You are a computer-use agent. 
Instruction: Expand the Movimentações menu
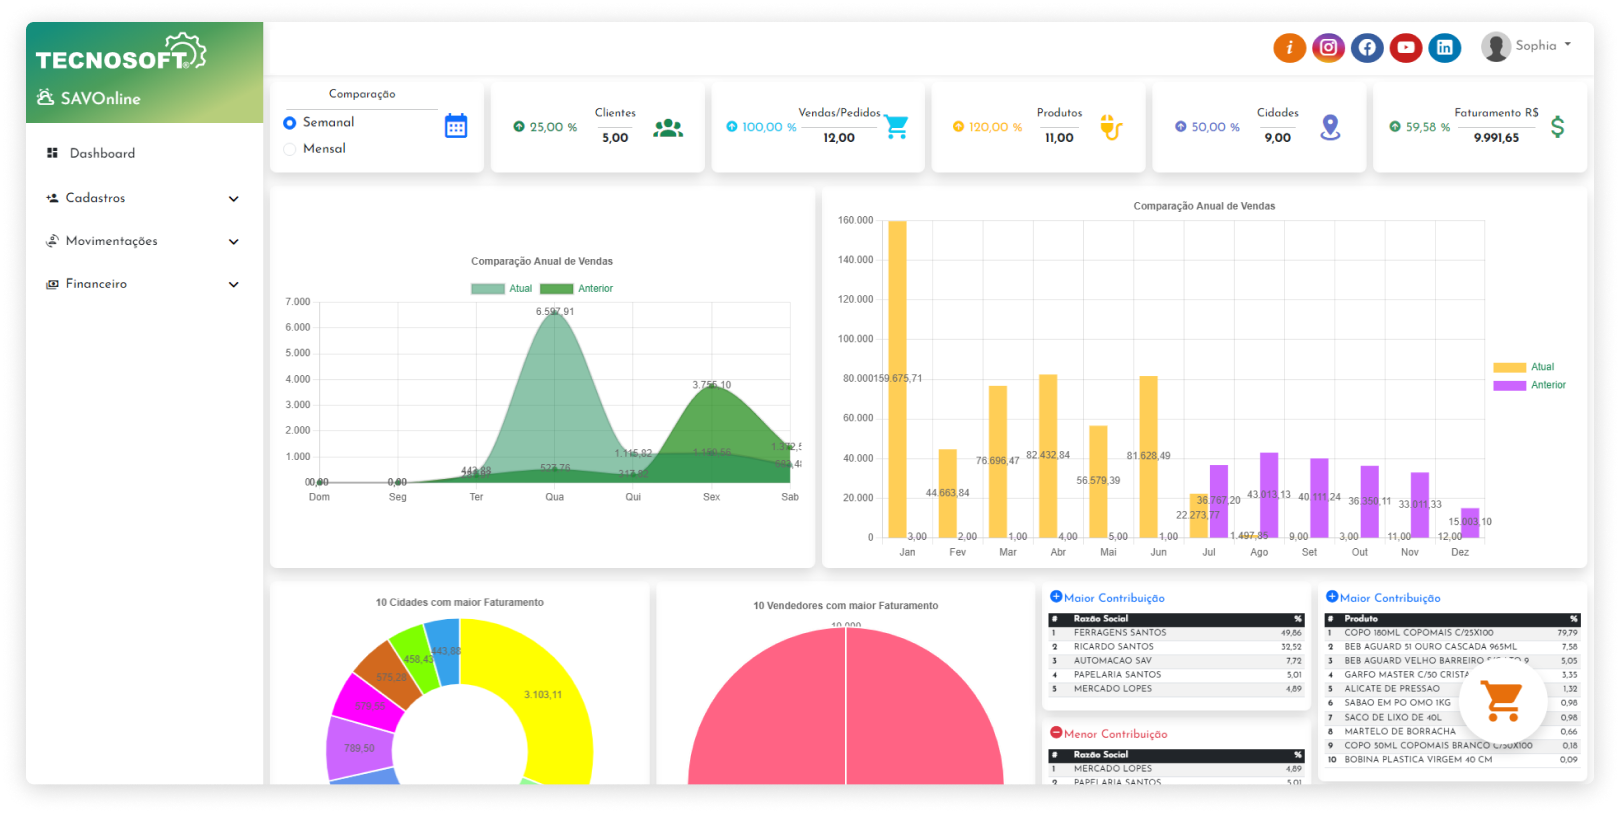140,241
